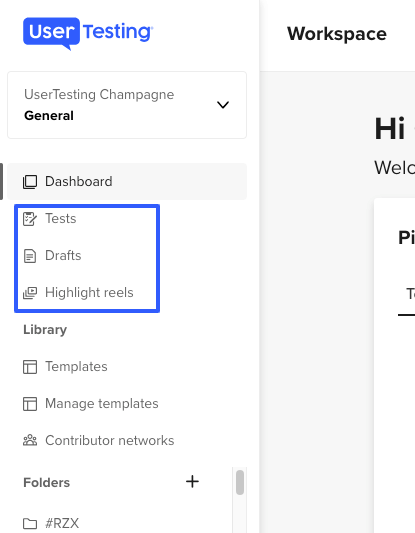415x533 pixels.
Task: Click the Workspace page title
Action: click(x=337, y=34)
